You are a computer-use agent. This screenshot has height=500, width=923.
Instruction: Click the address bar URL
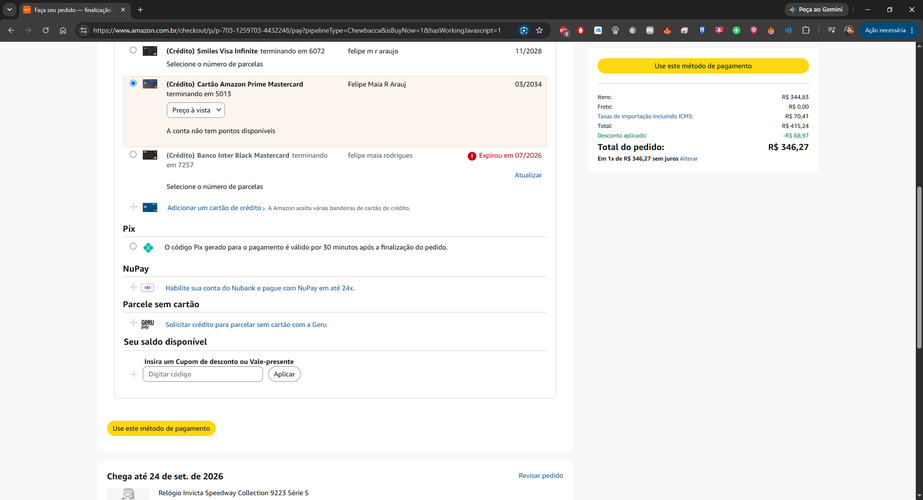point(297,30)
